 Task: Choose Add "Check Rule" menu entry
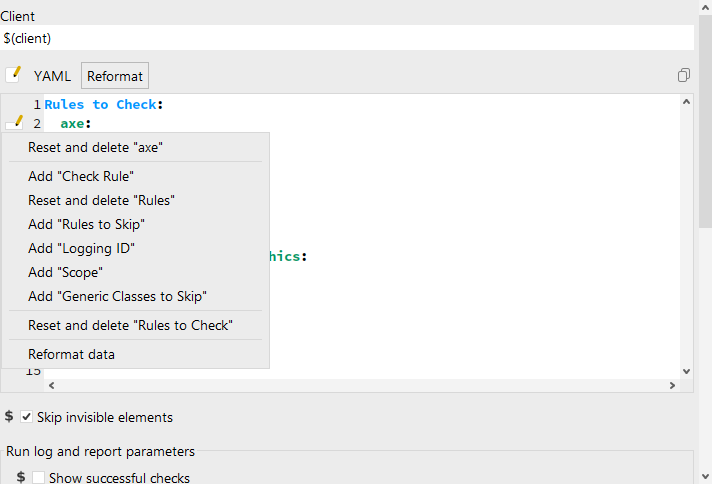pos(81,176)
